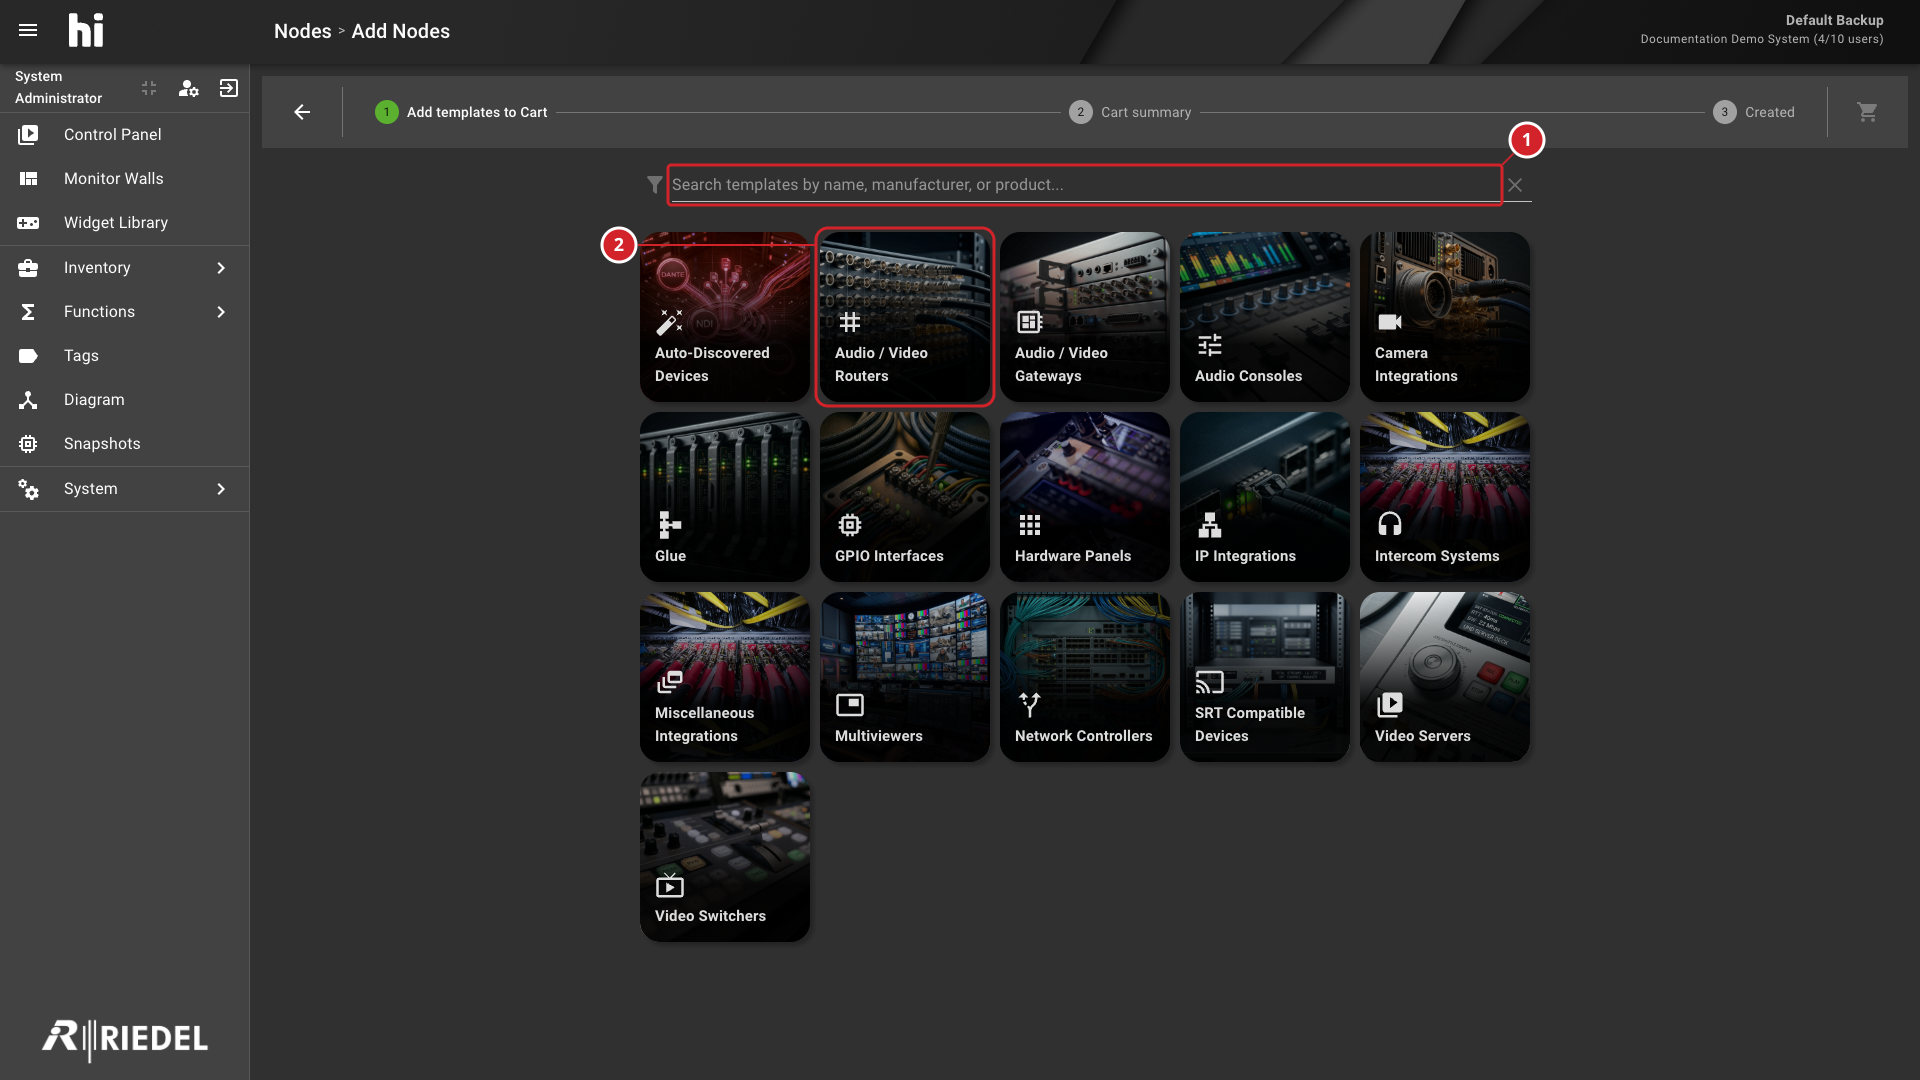The height and width of the screenshot is (1080, 1920).
Task: Select Tags in sidebar
Action: (124, 356)
